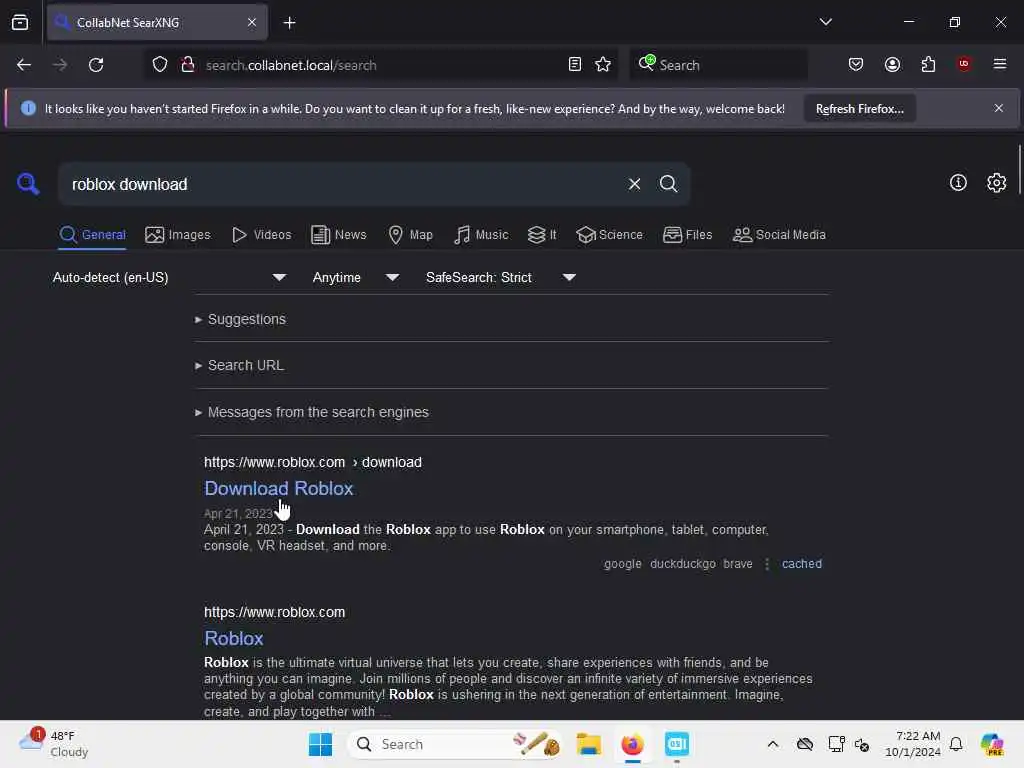
Task: Click the https://www.roblox.com URL
Action: tap(274, 613)
